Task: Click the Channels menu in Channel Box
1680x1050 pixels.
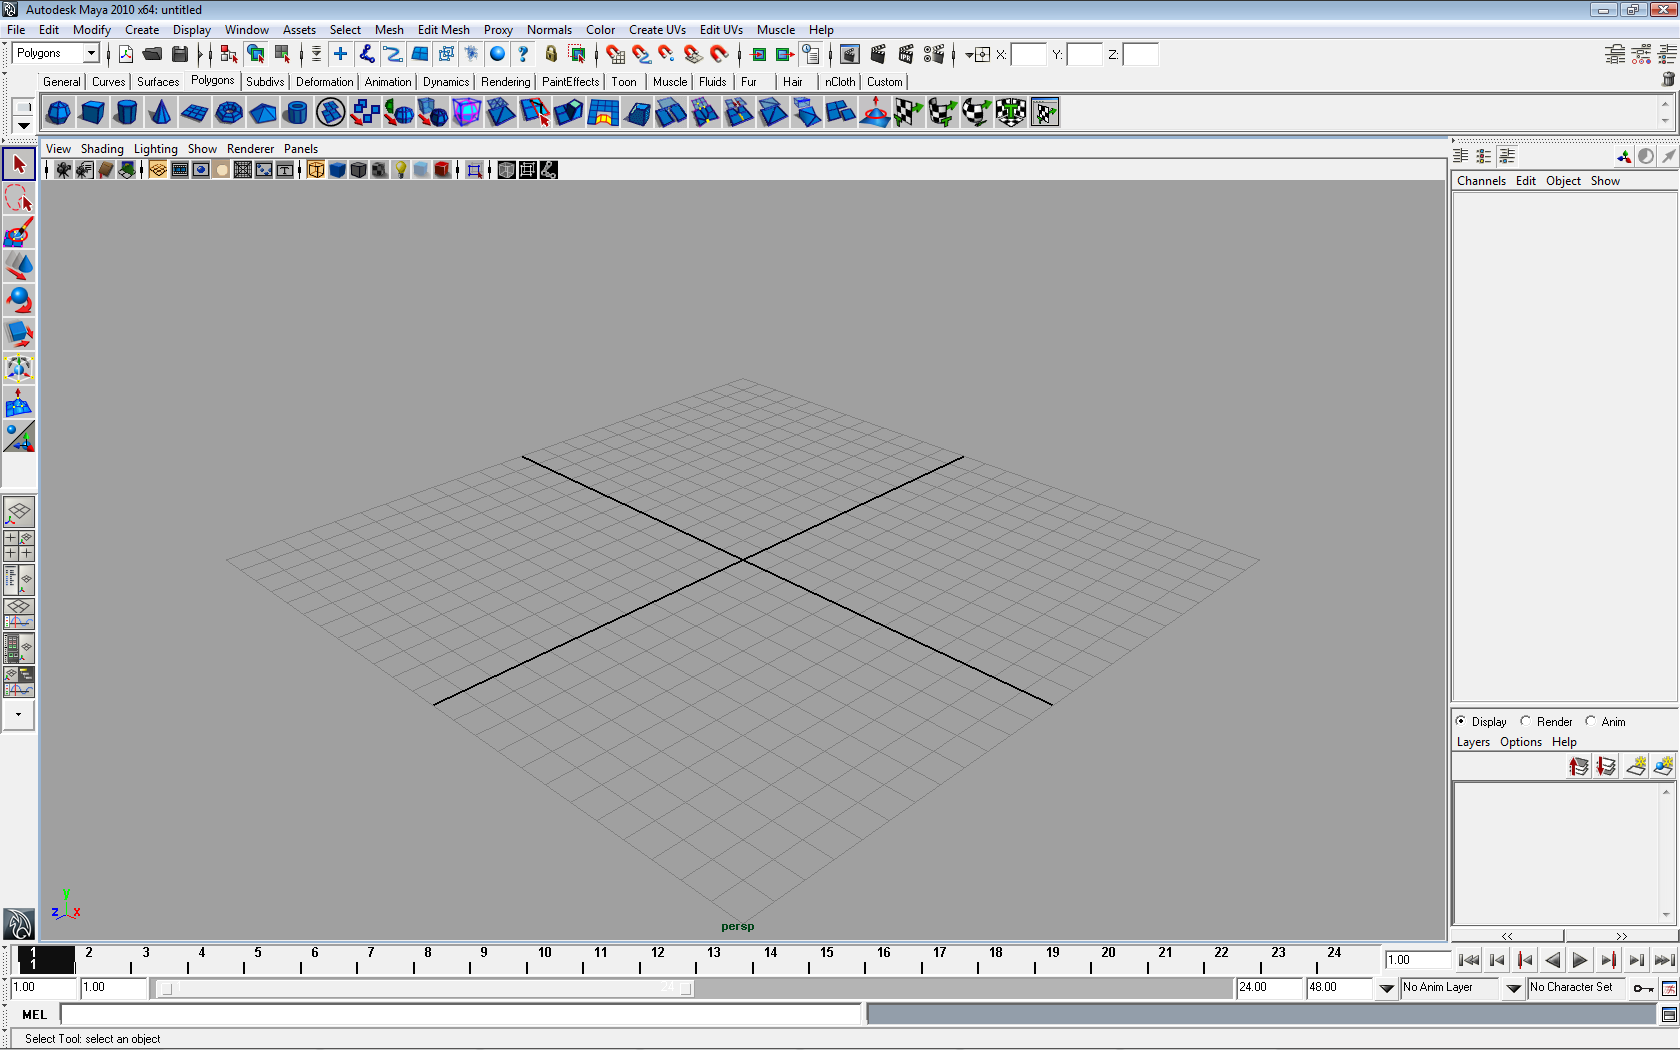Action: click(x=1480, y=181)
